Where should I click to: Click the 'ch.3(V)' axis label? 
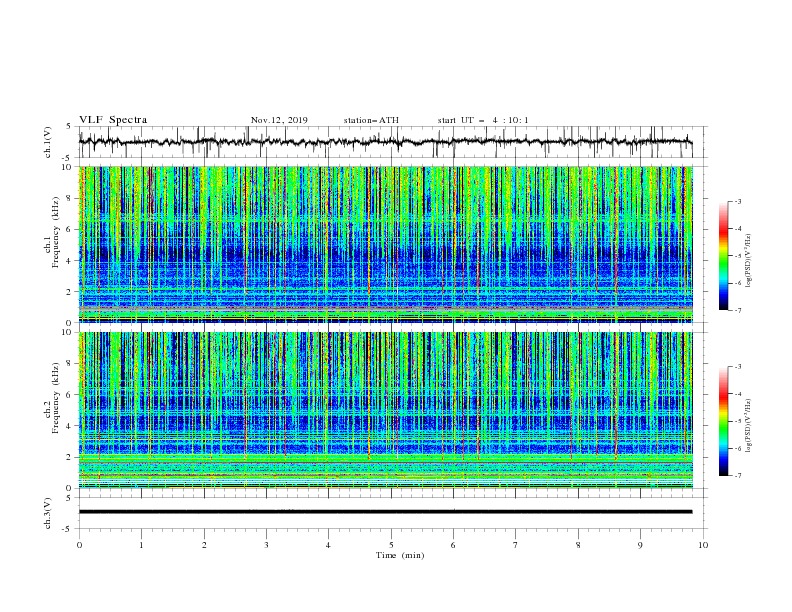pyautogui.click(x=48, y=513)
